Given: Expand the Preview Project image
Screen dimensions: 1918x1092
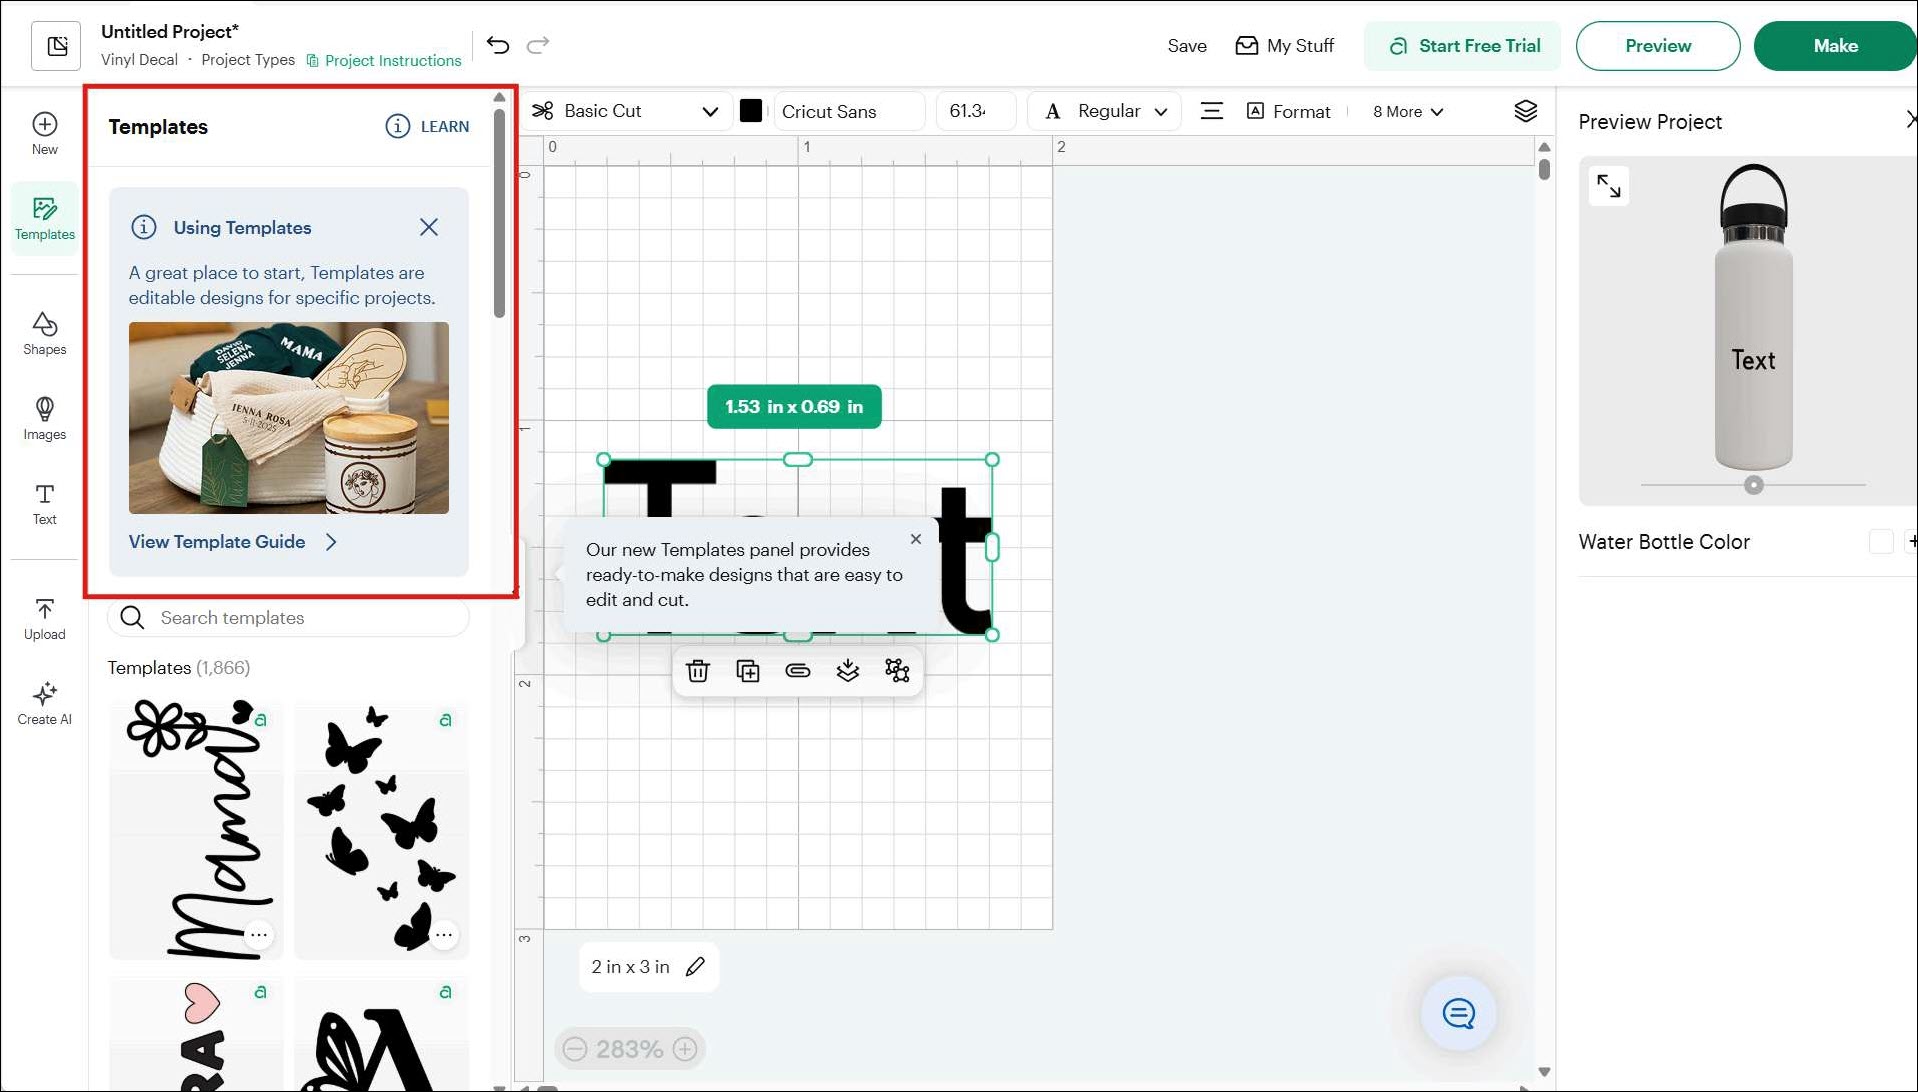Looking at the screenshot, I should pyautogui.click(x=1609, y=186).
